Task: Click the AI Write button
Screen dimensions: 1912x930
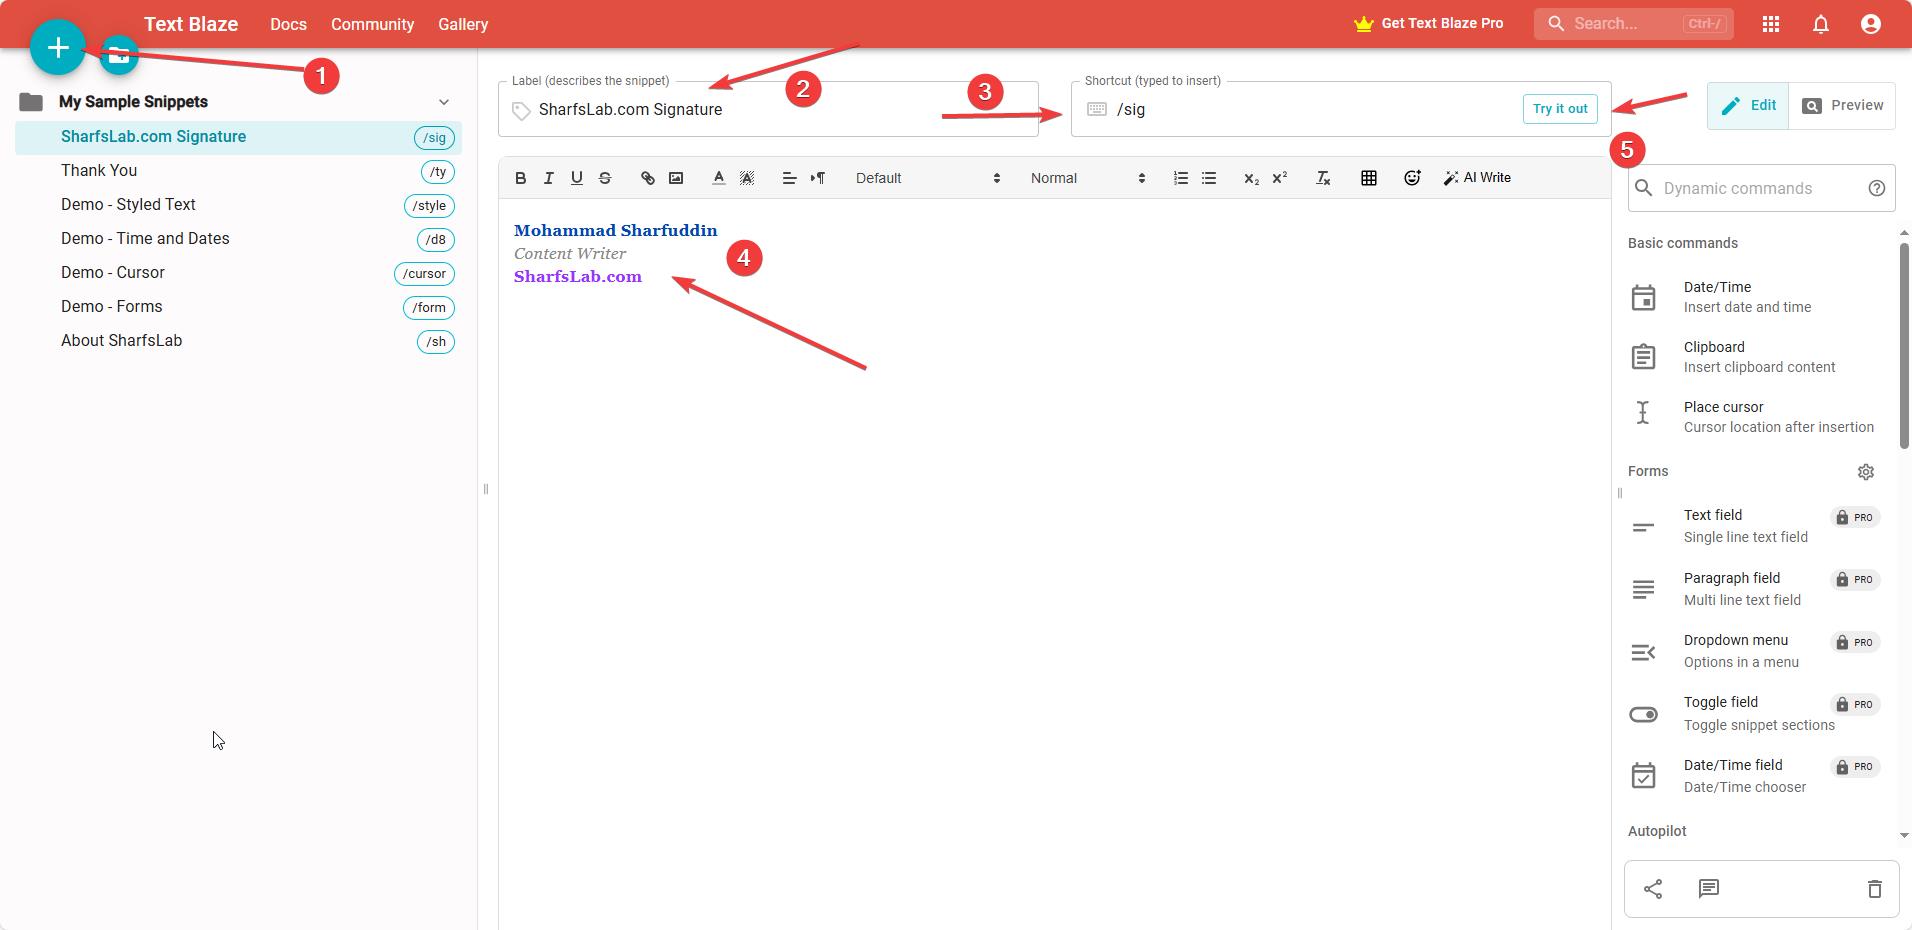Action: click(1477, 178)
